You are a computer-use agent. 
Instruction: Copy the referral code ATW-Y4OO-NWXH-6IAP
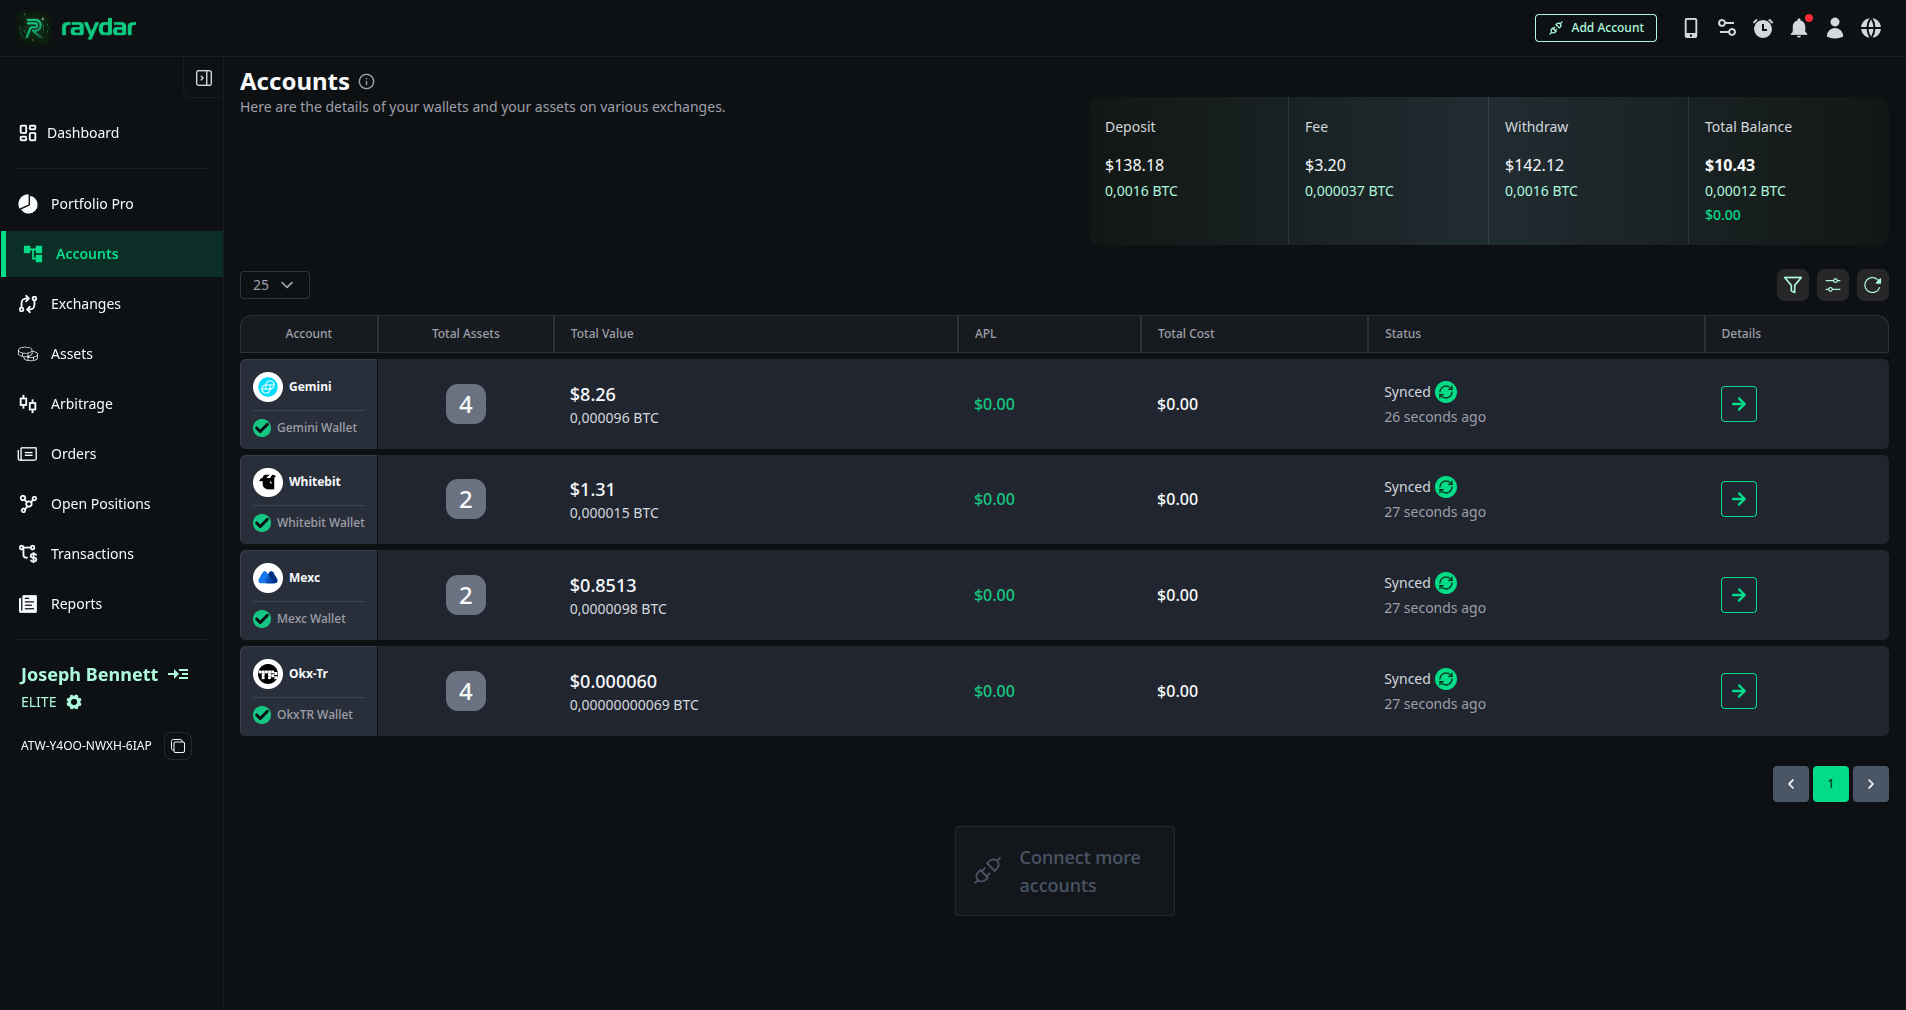(x=177, y=746)
